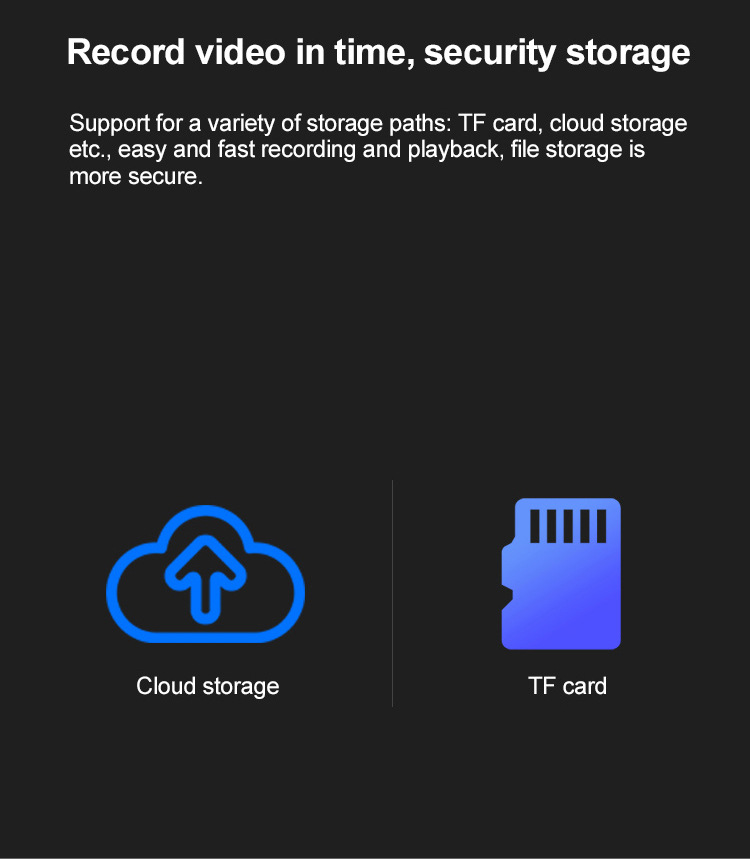This screenshot has height=859, width=750.
Task: Select the "TF card" label below the card
Action: tap(568, 686)
